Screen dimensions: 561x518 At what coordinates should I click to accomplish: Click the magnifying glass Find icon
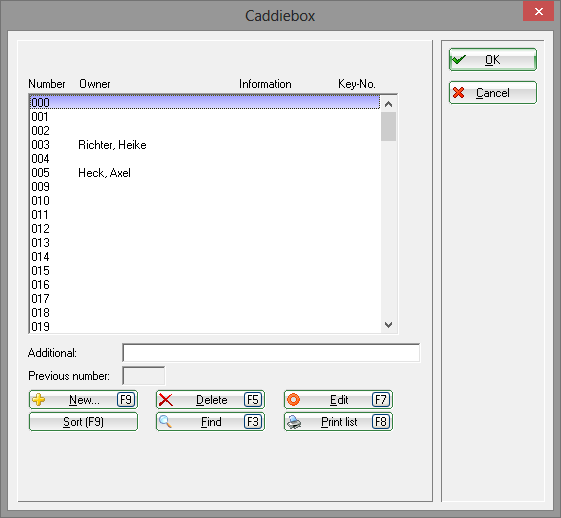(165, 421)
